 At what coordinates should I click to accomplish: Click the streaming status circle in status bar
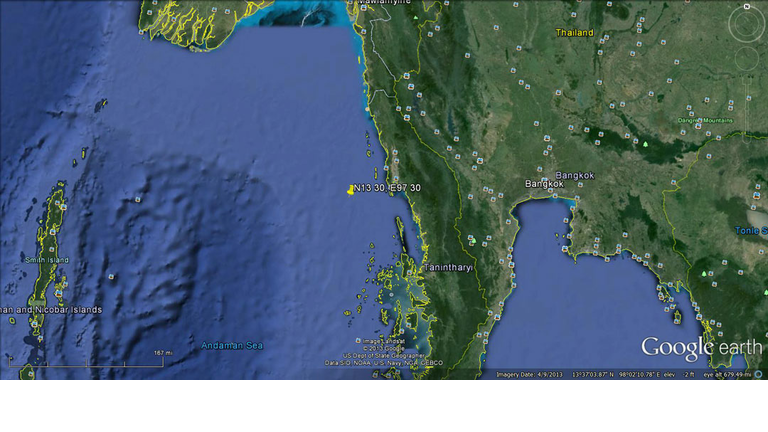[x=758, y=374]
